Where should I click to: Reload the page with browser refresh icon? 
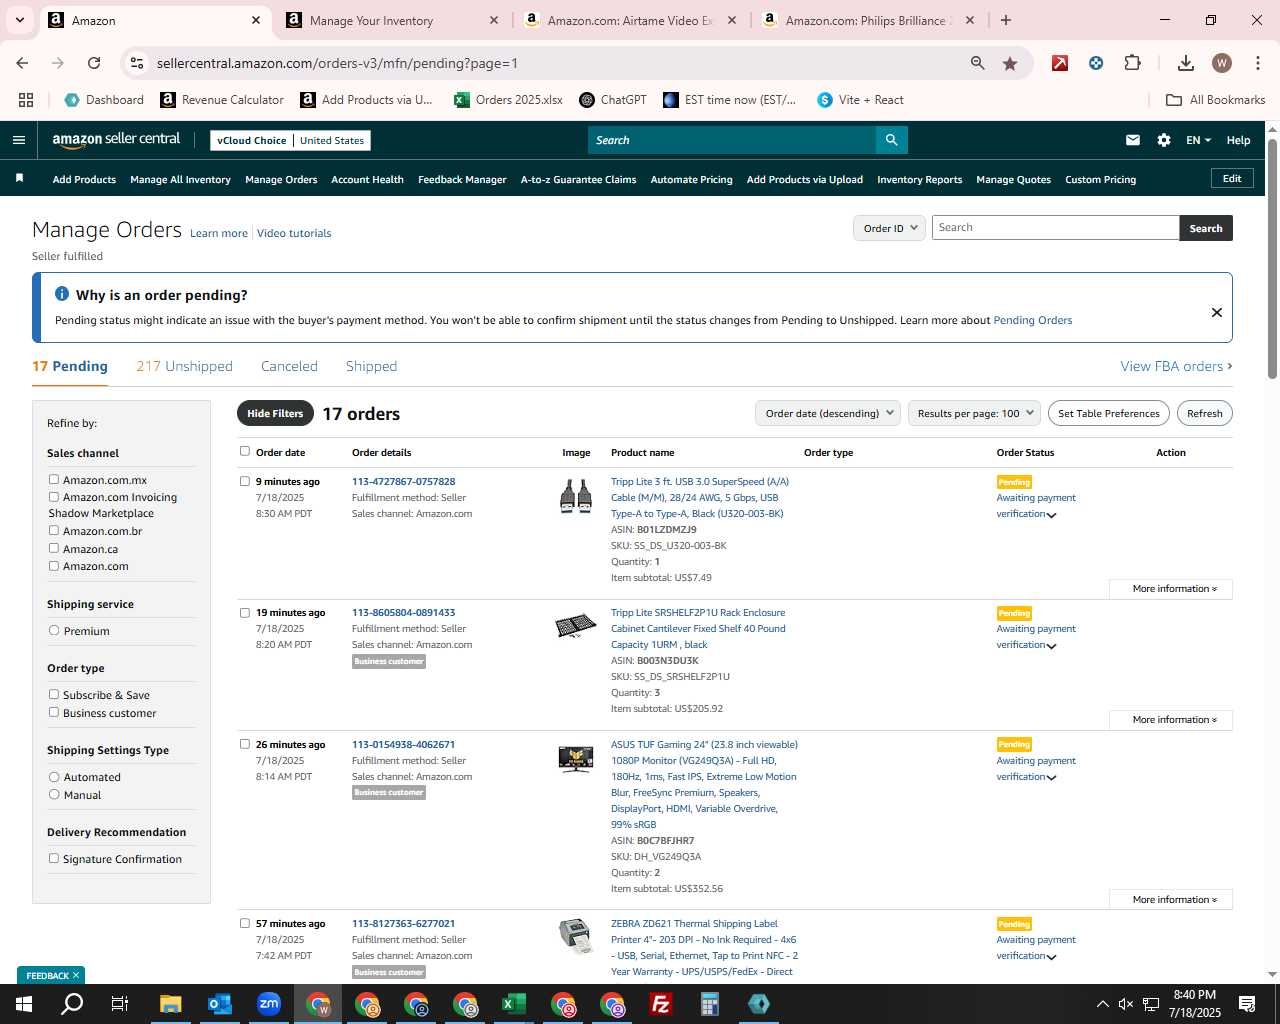(94, 63)
